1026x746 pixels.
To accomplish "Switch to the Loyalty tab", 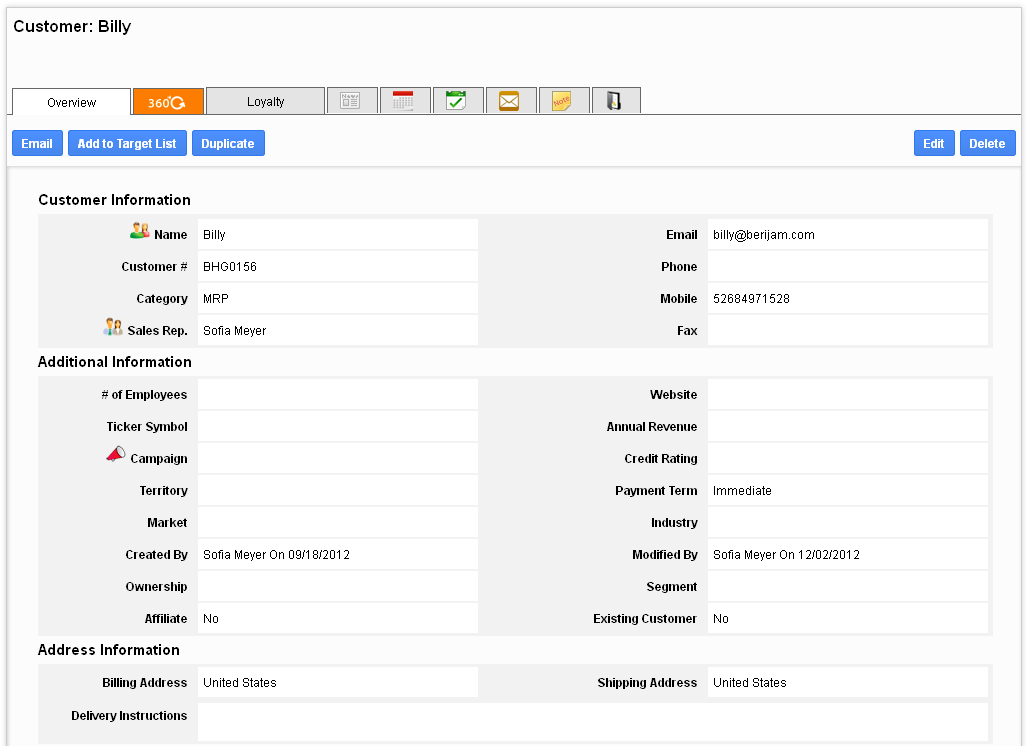I will (265, 102).
